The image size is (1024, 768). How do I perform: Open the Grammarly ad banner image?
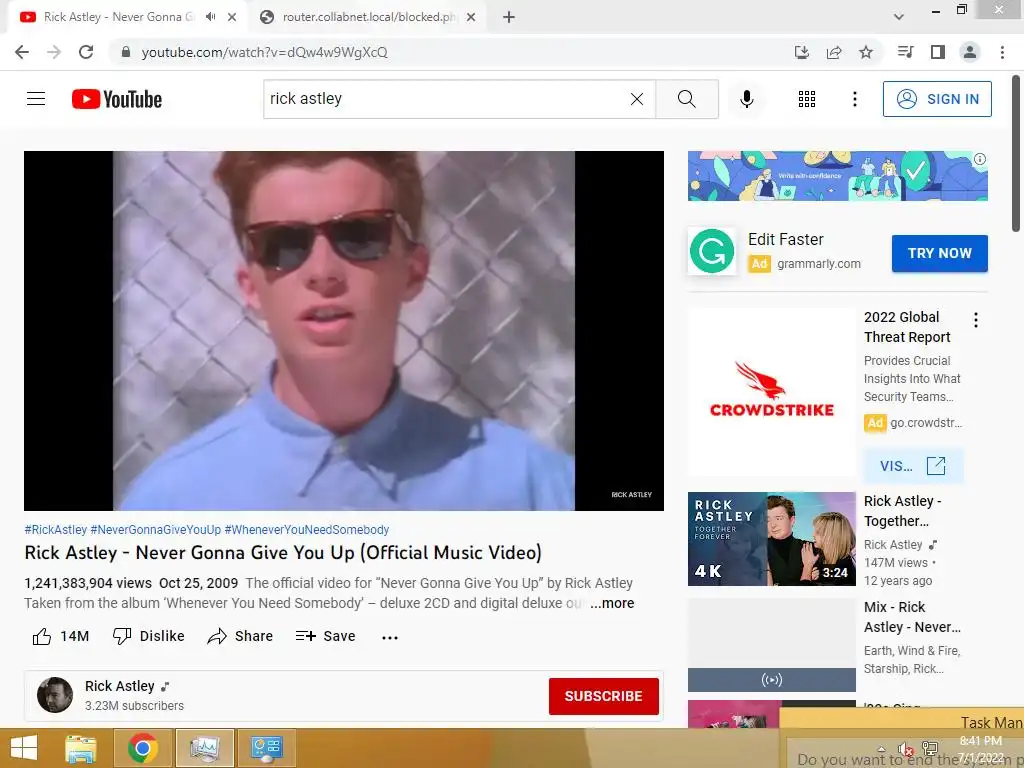pos(838,176)
